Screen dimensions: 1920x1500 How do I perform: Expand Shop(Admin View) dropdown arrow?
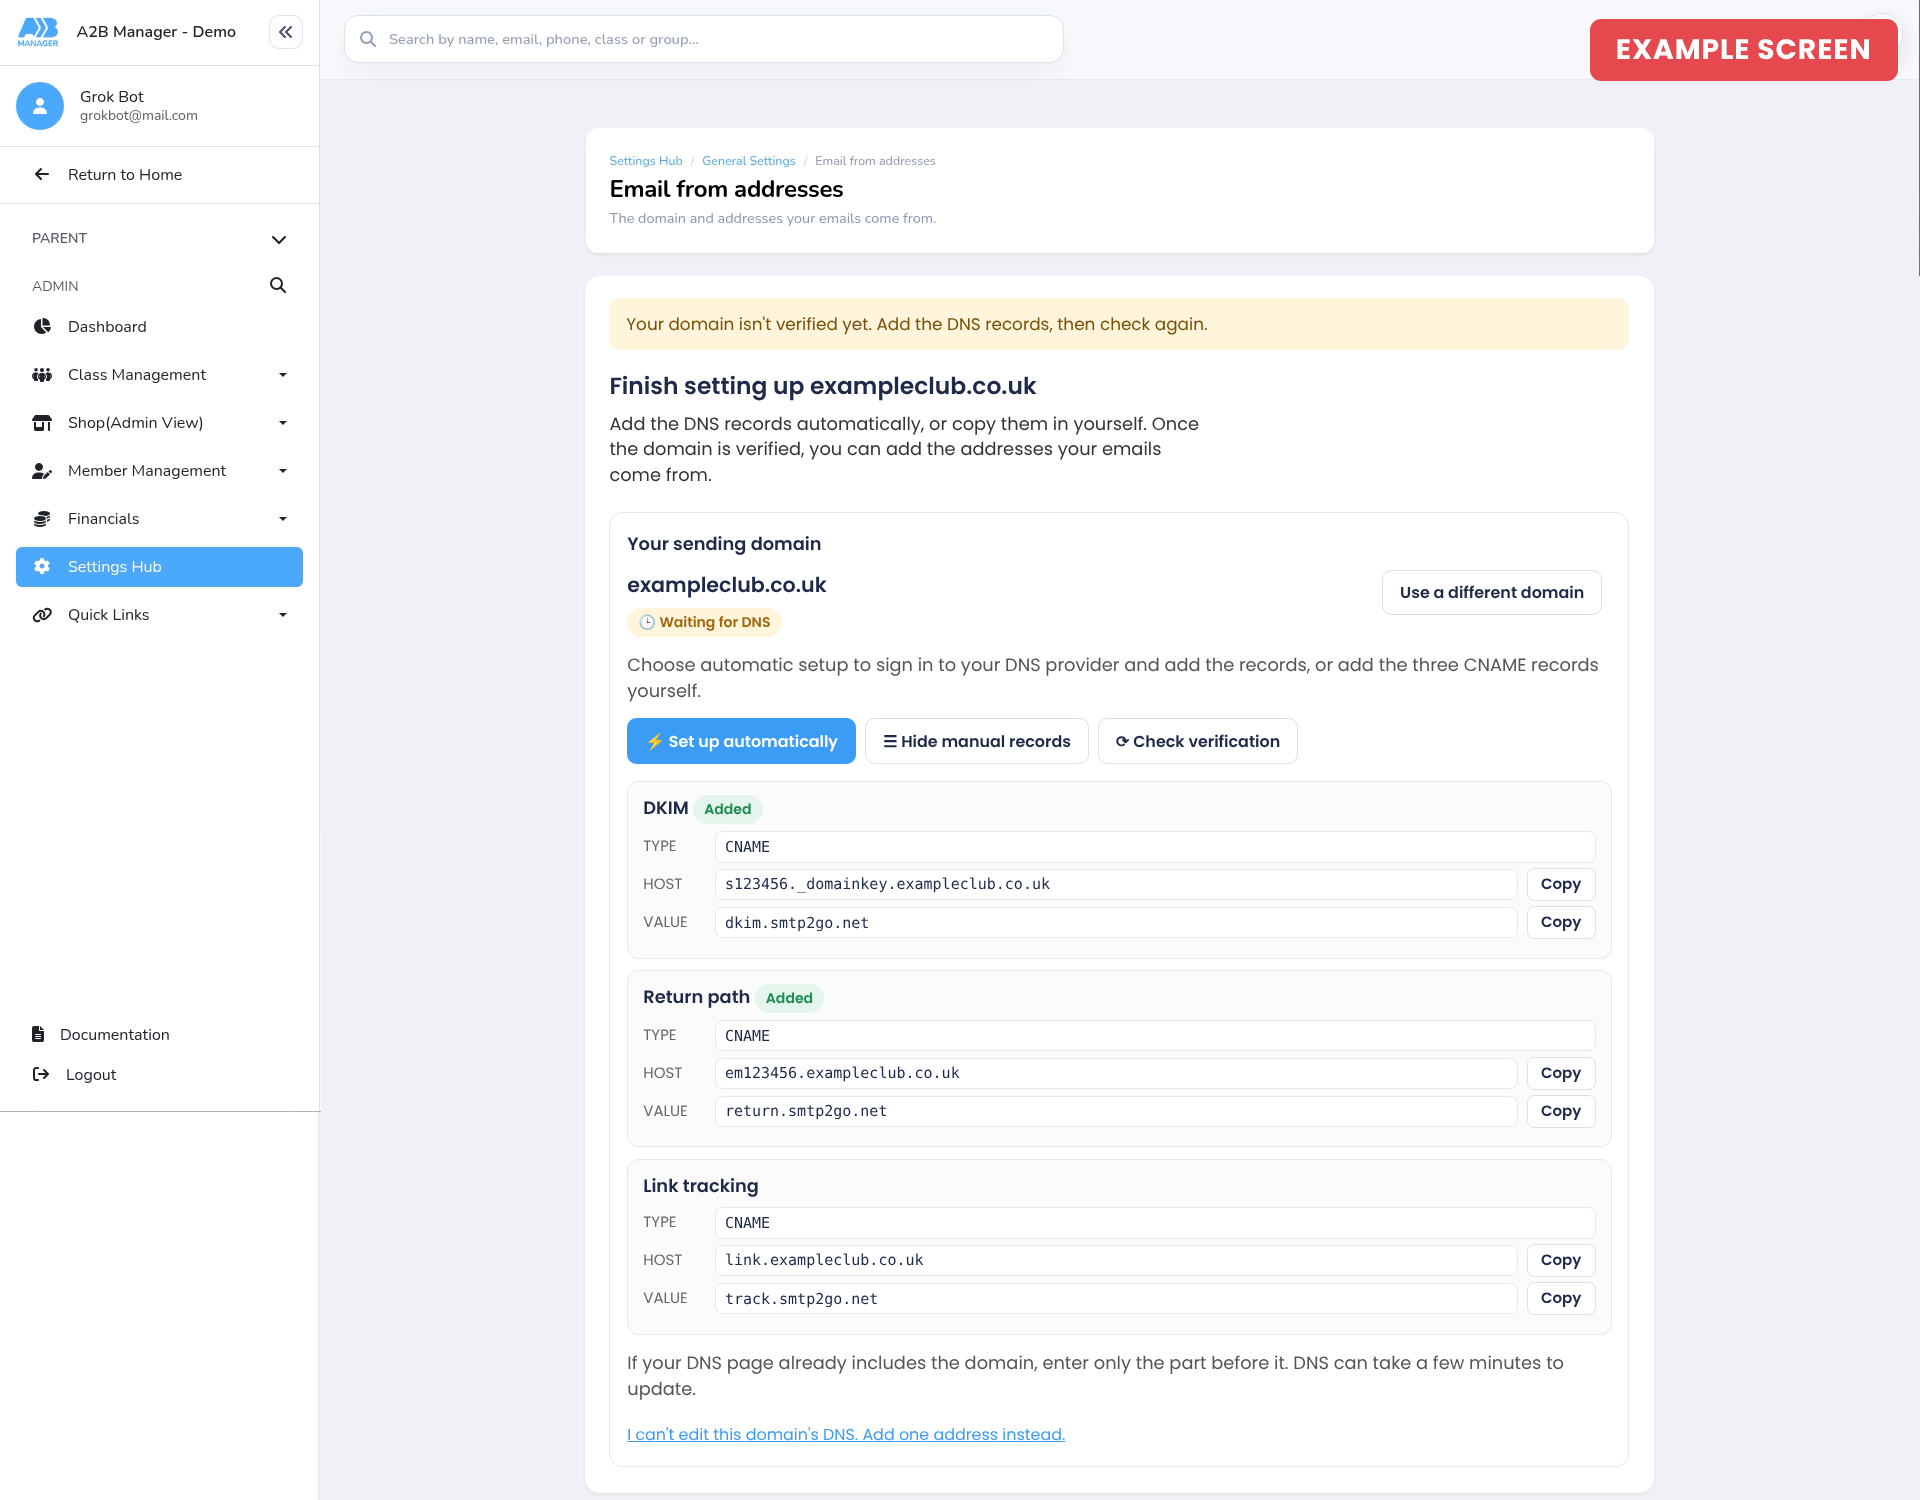coord(283,423)
